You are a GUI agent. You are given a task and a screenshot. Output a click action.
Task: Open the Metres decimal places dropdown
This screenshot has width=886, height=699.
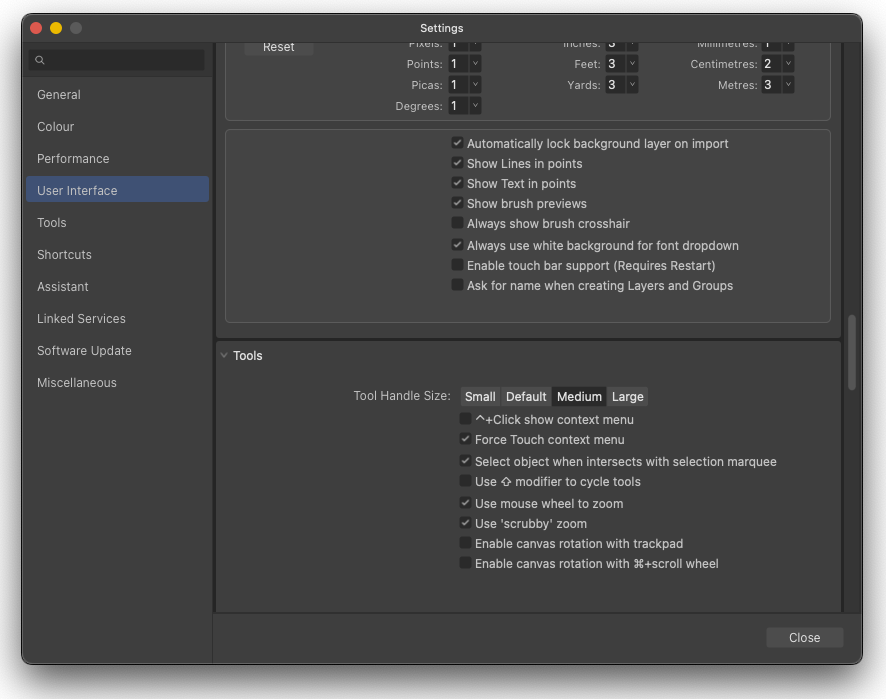(x=789, y=84)
